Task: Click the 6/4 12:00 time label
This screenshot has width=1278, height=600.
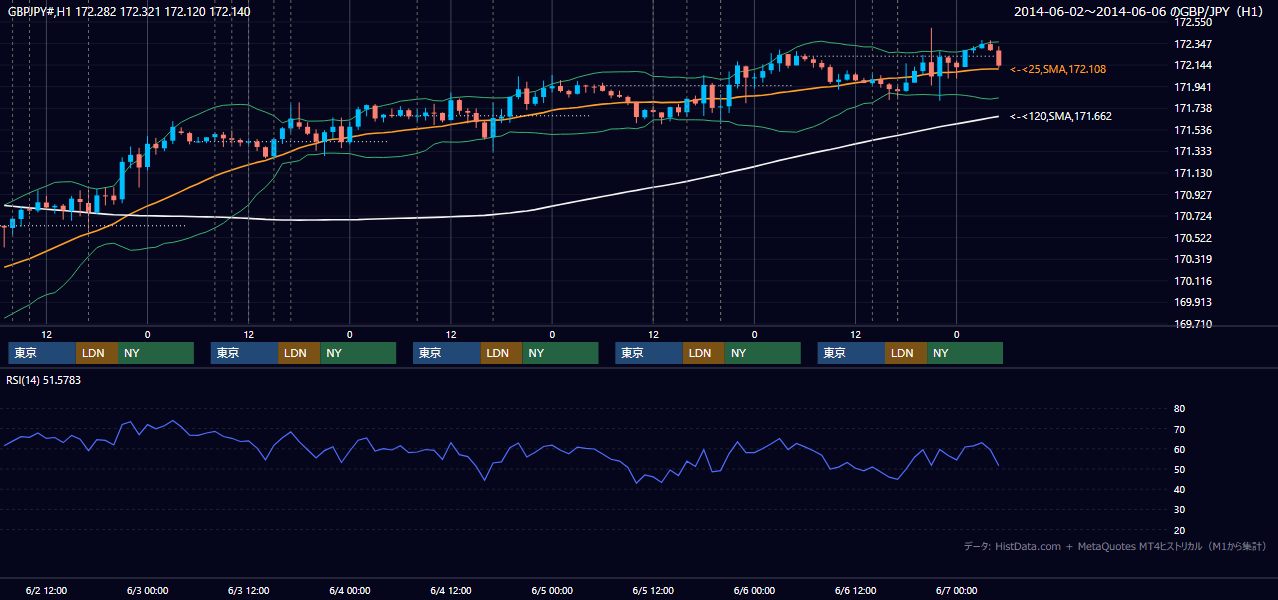Action: pyautogui.click(x=451, y=590)
